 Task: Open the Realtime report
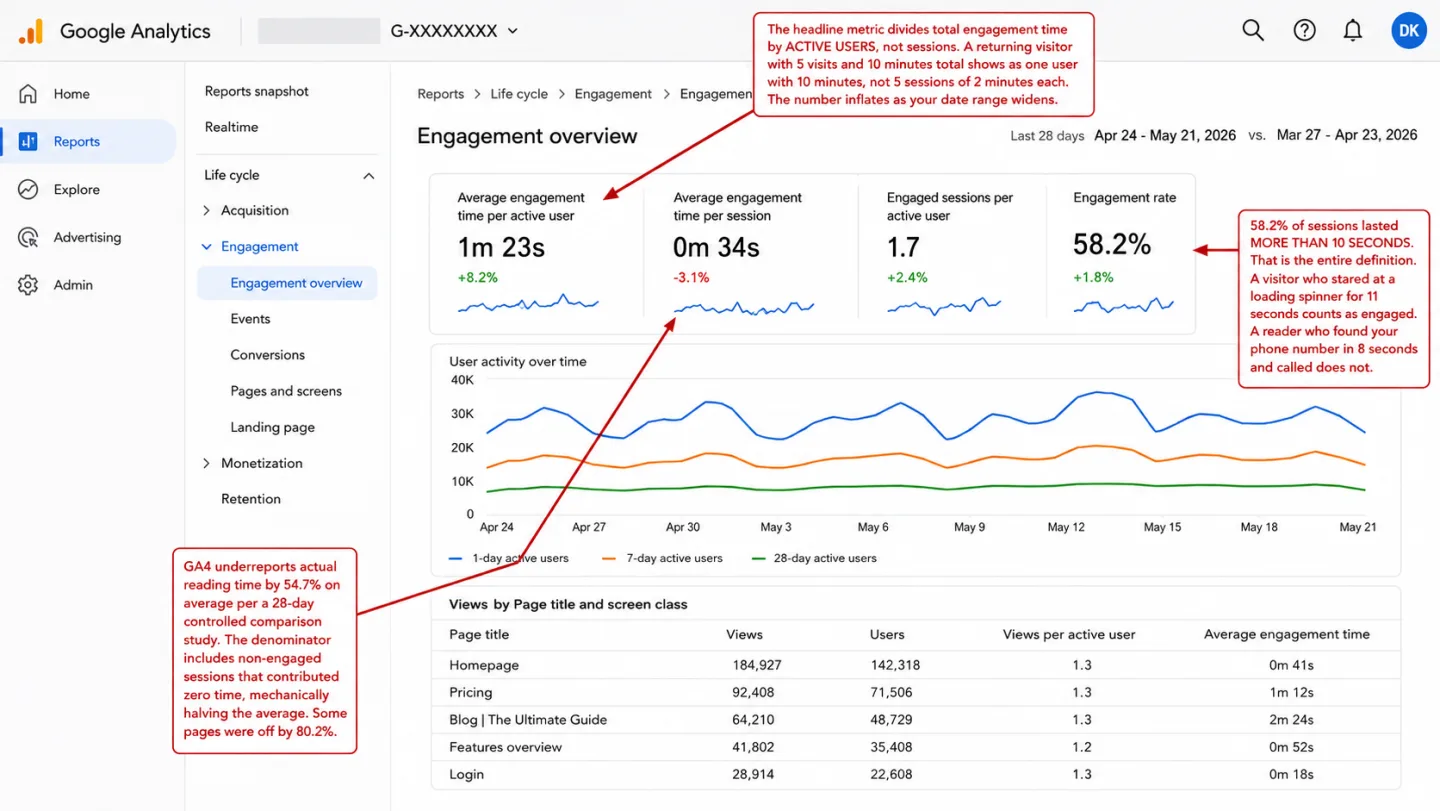[x=231, y=127]
